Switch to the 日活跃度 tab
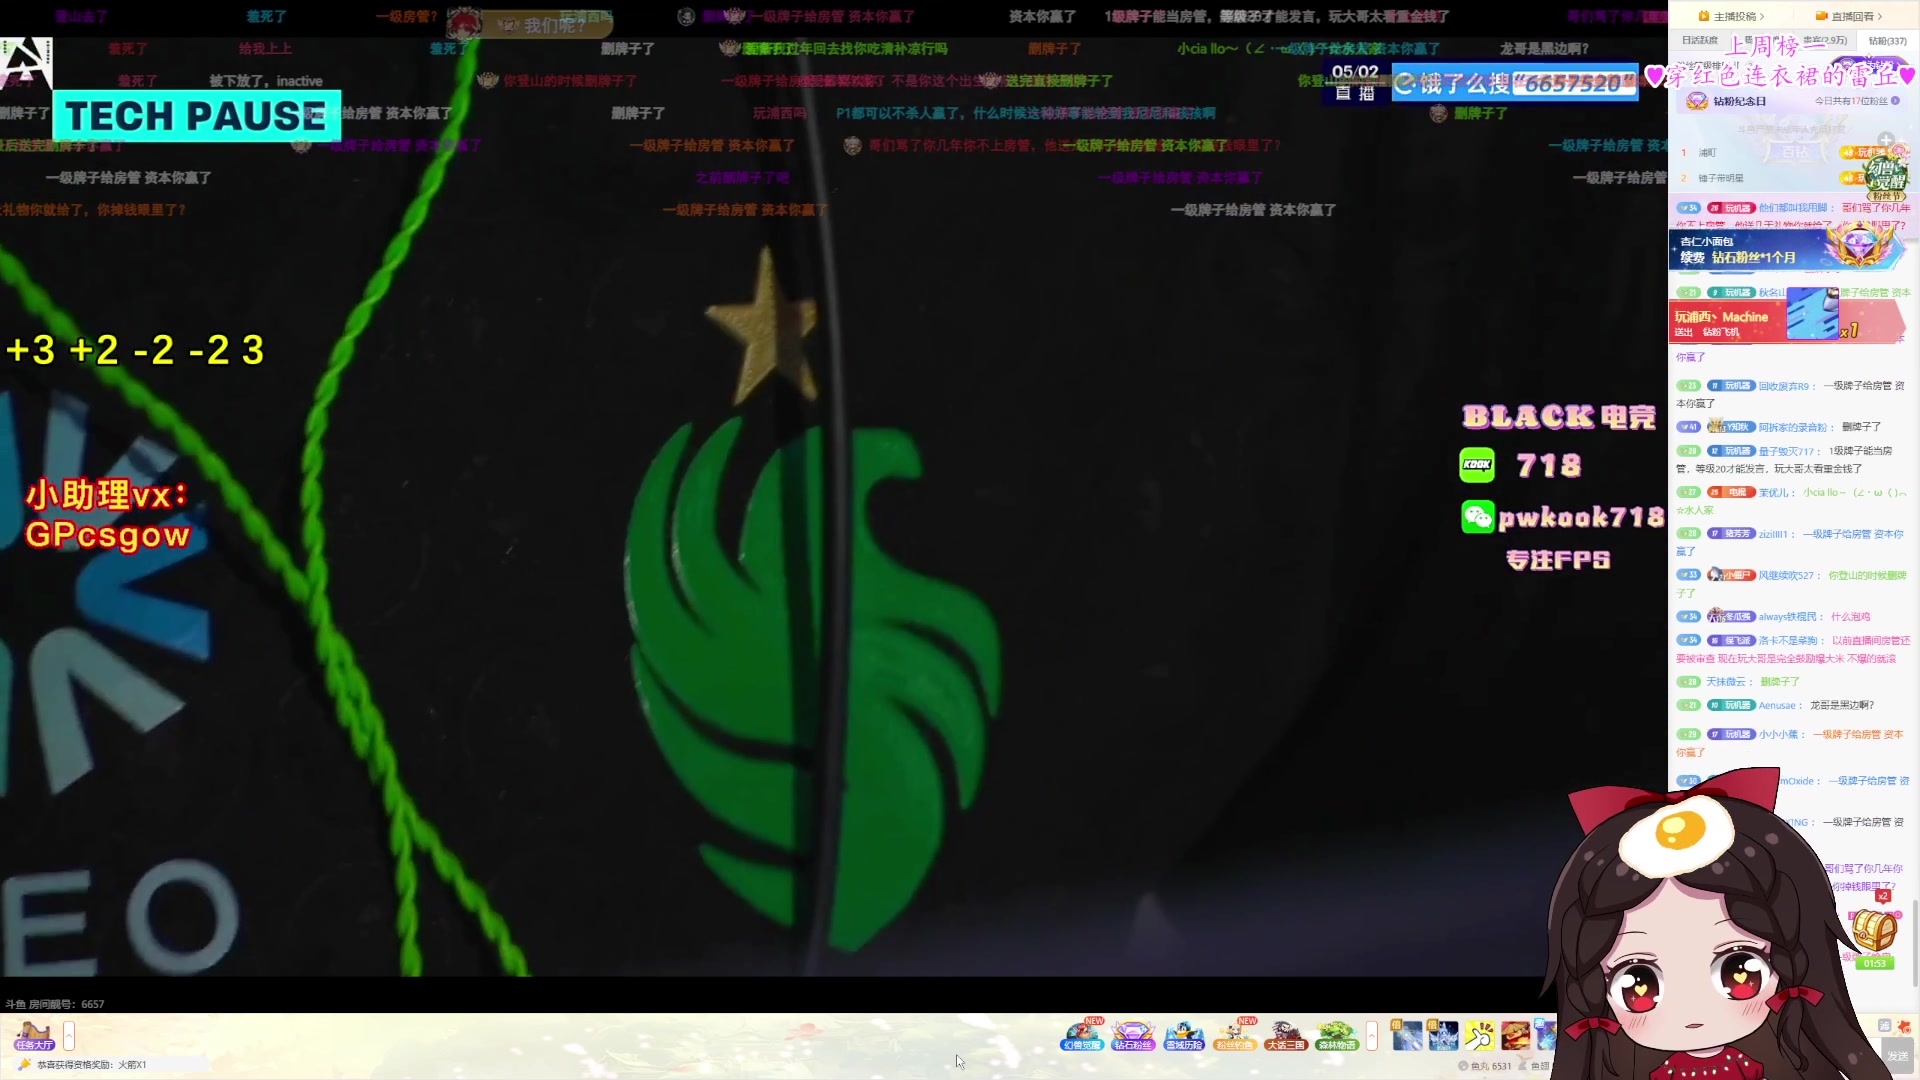Image resolution: width=1920 pixels, height=1080 pixels. (x=1699, y=41)
